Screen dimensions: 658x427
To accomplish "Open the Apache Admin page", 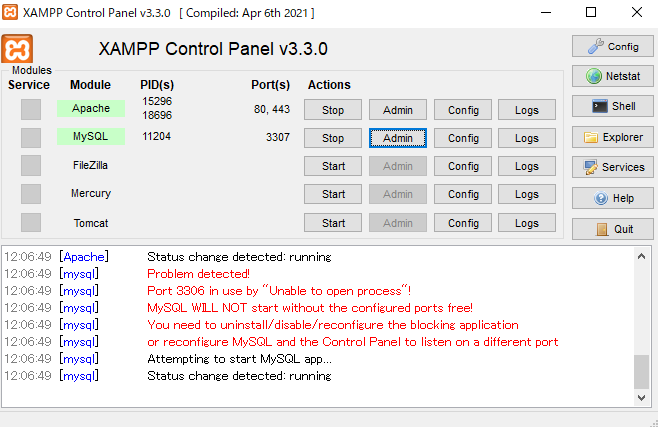I will click(x=398, y=110).
